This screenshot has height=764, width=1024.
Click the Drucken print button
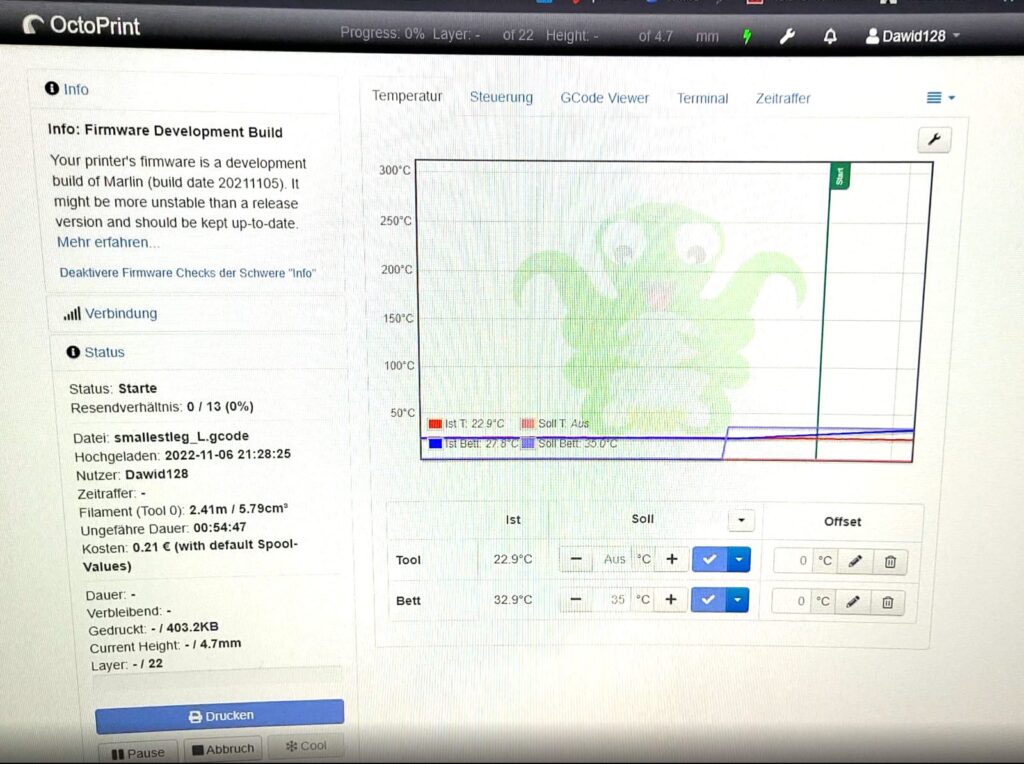click(x=220, y=716)
